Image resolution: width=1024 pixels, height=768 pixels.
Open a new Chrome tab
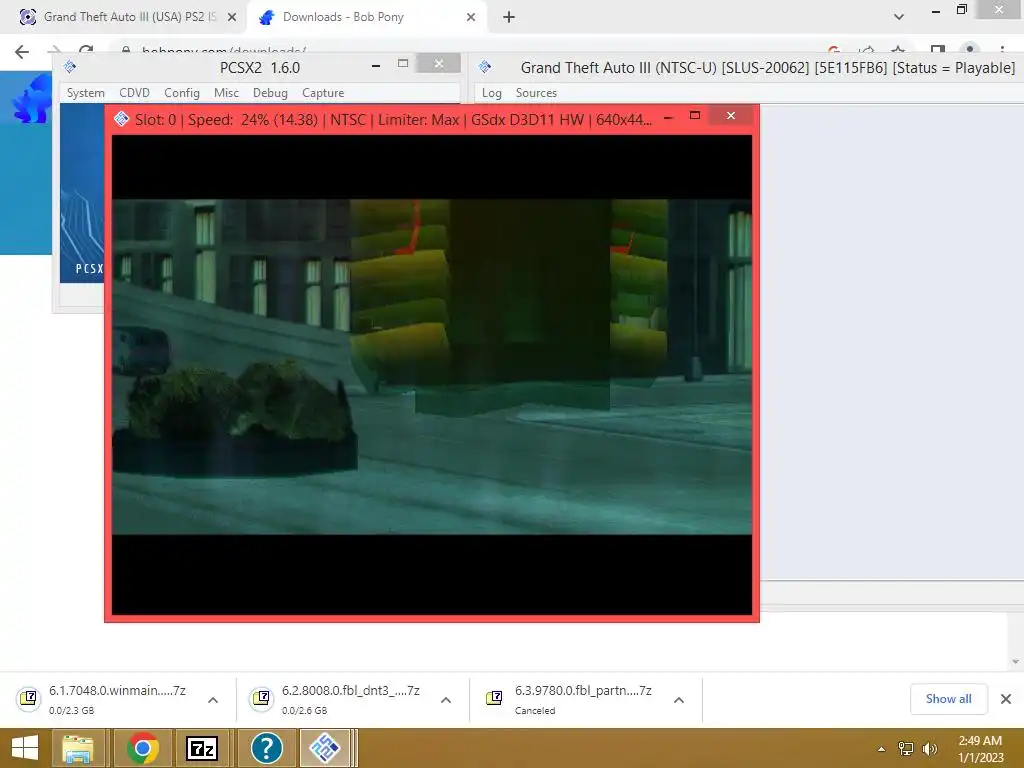tap(509, 17)
